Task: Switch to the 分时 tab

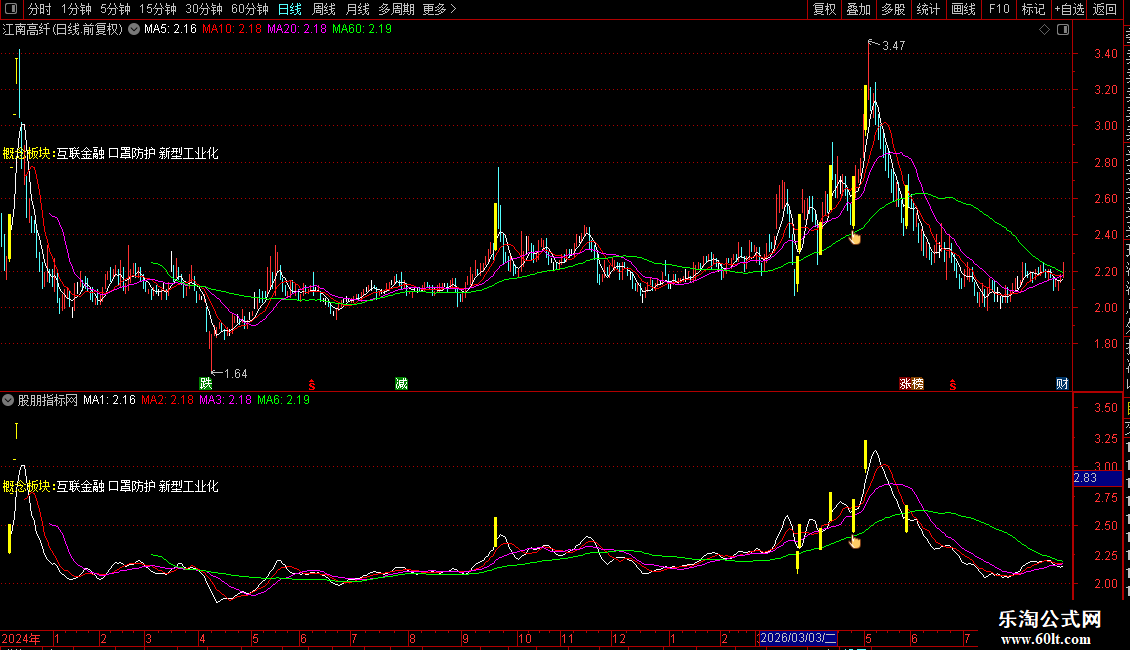Action: [40, 9]
